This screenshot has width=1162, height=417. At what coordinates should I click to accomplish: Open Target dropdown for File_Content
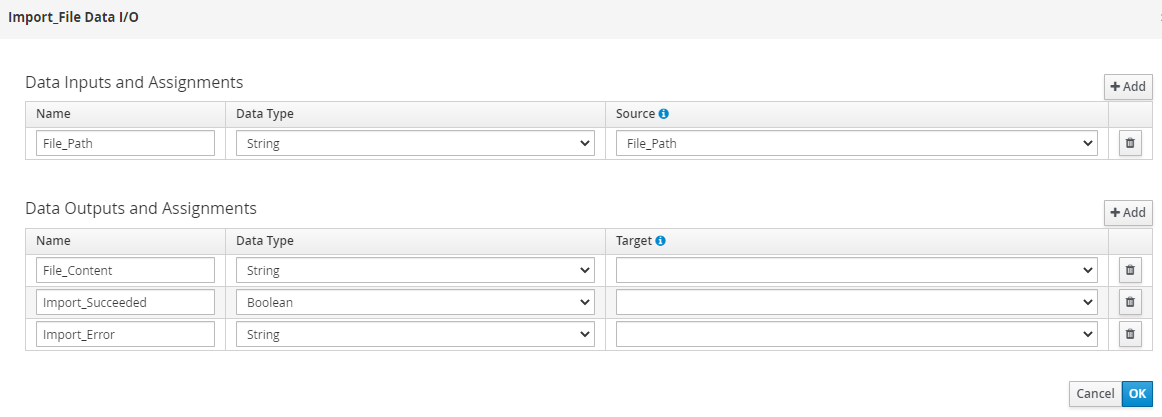[857, 270]
